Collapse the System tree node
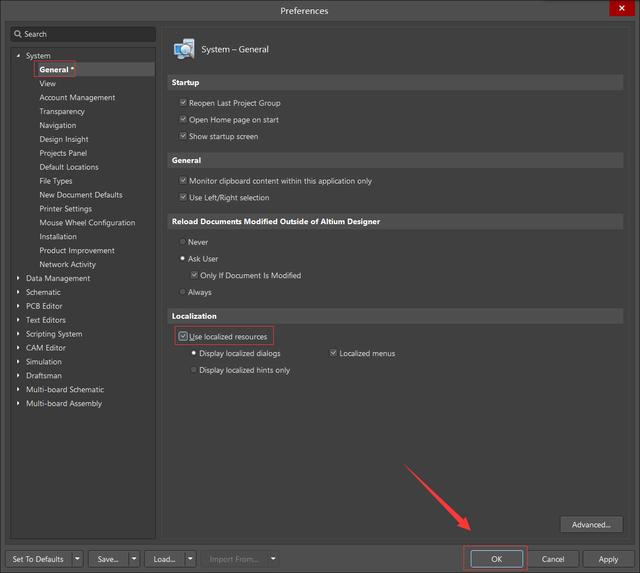640x573 pixels. tap(18, 56)
